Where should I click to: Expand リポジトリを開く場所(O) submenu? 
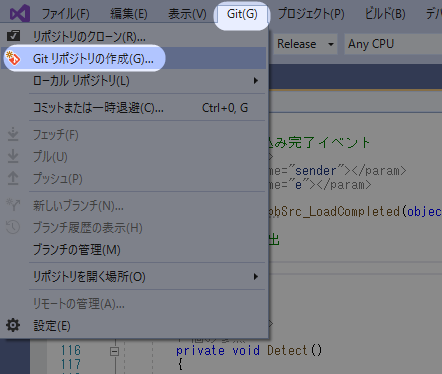click(x=133, y=276)
